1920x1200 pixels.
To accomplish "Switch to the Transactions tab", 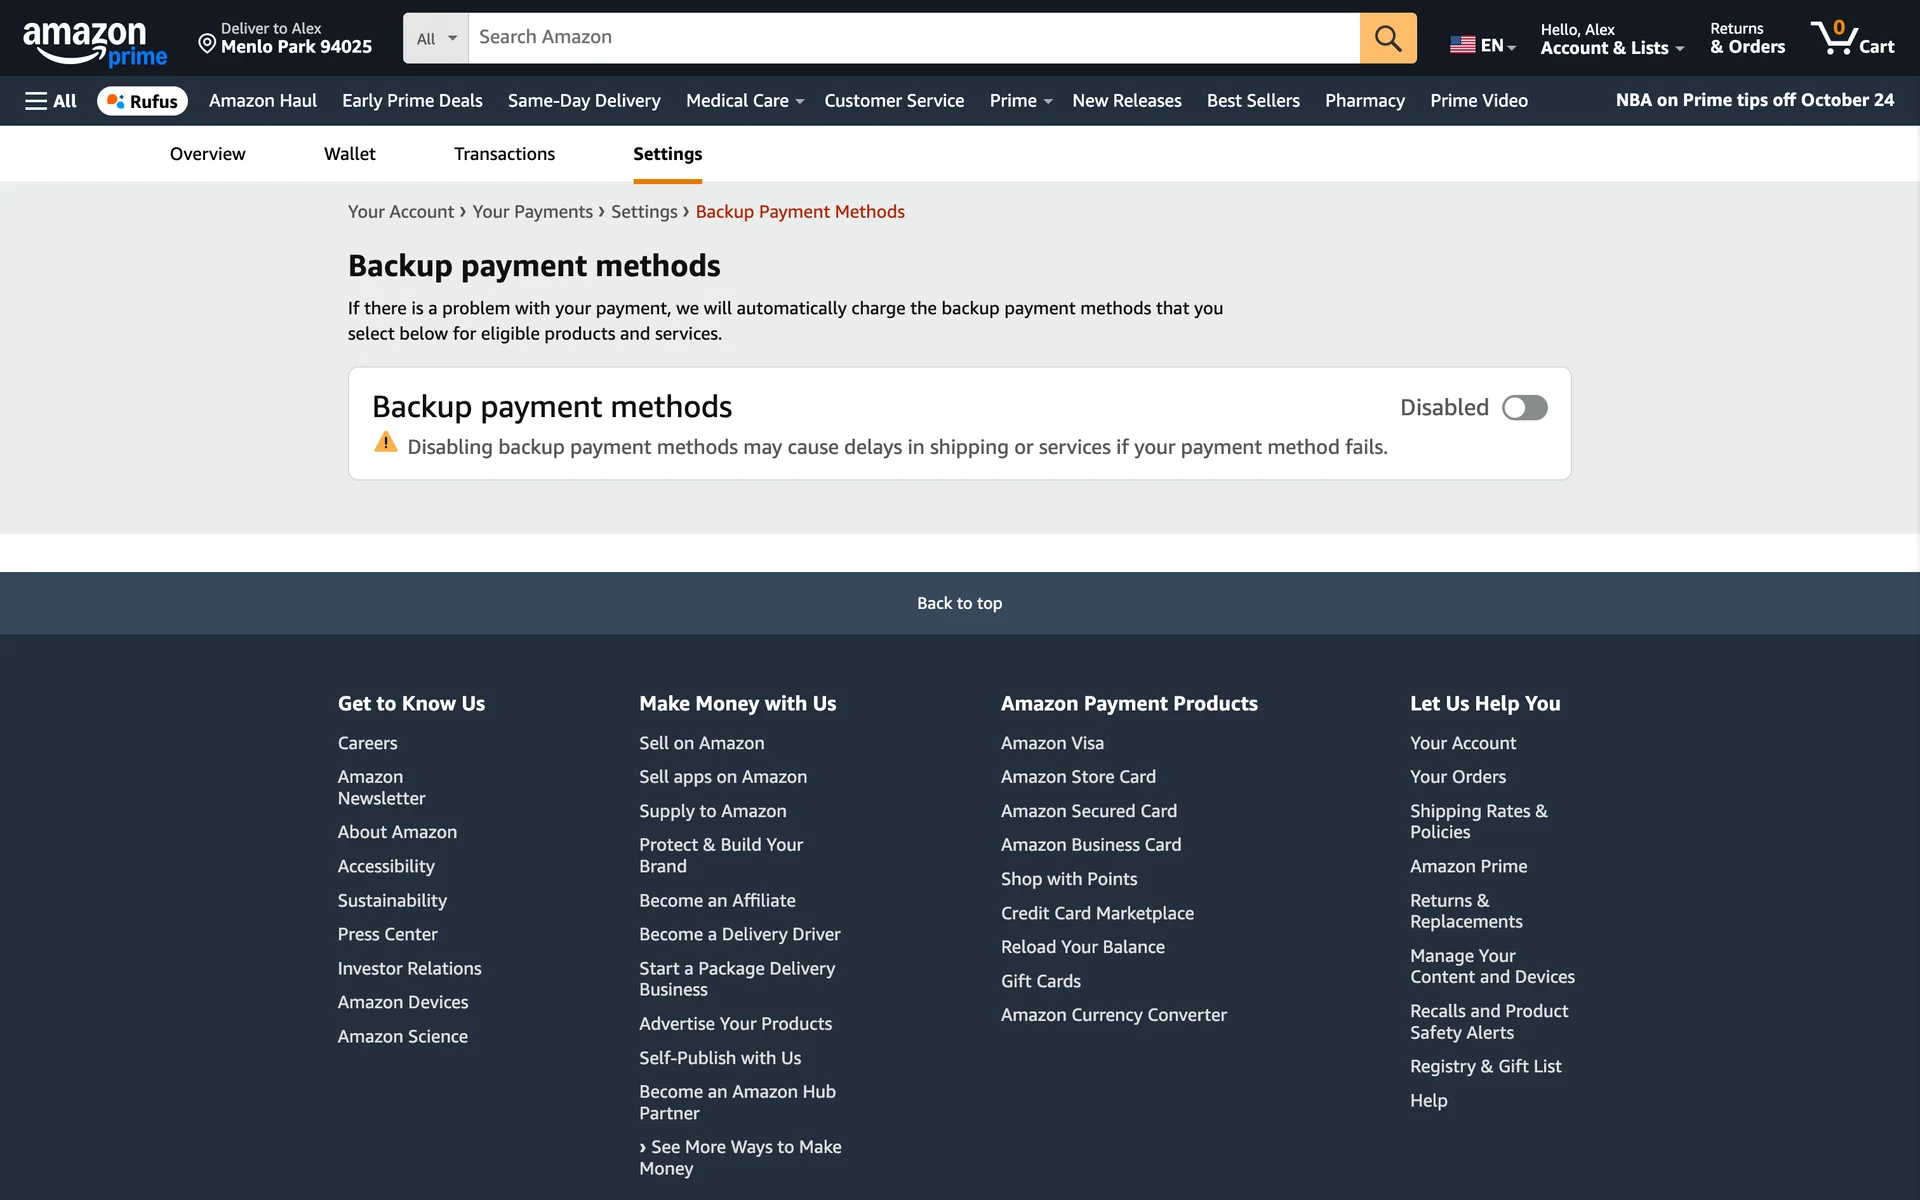I will click(504, 154).
